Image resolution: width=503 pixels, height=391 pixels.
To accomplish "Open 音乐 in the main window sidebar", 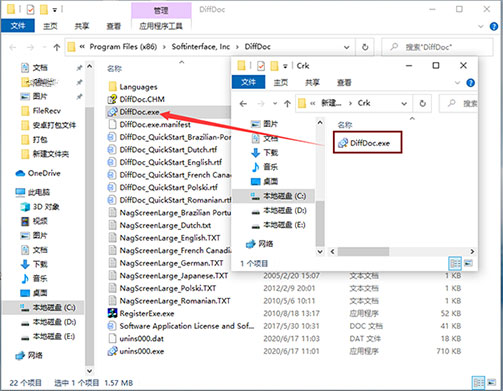I will (x=34, y=278).
